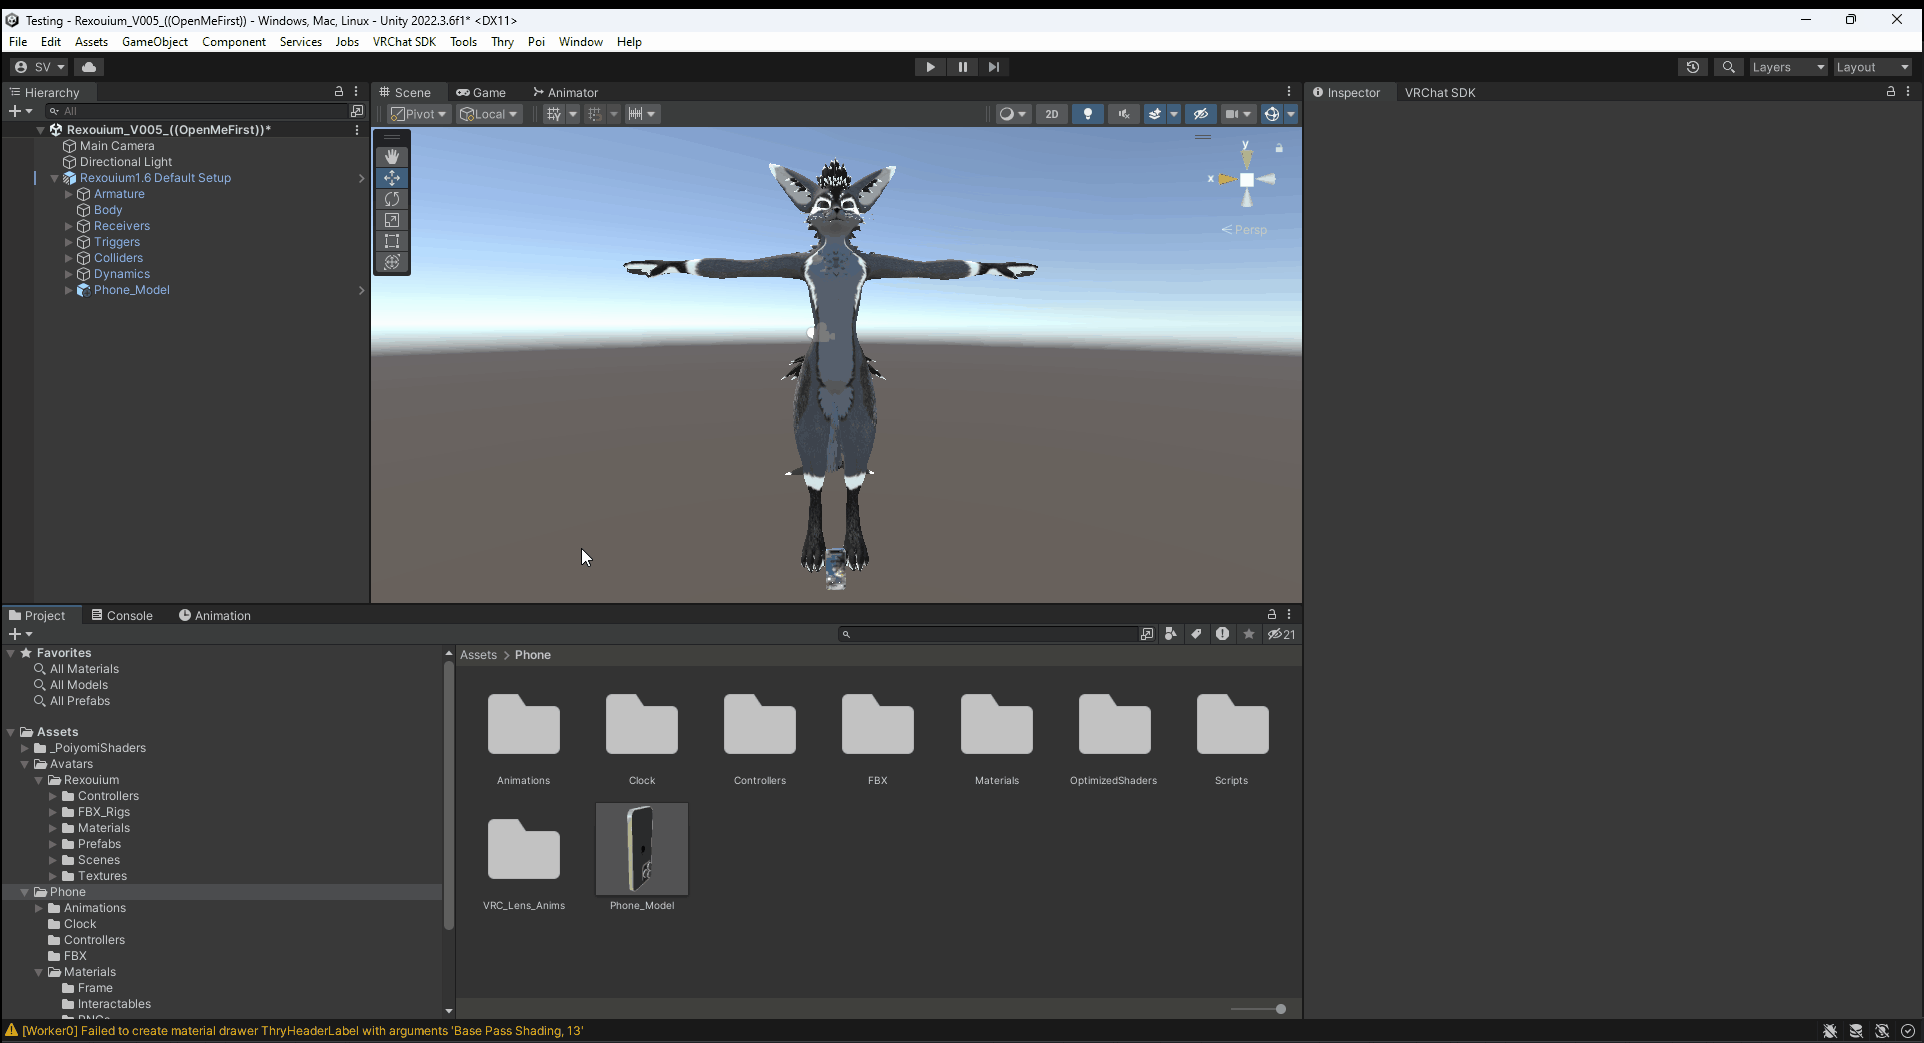This screenshot has width=1924, height=1043.
Task: Switch to the Game tab
Action: click(481, 92)
